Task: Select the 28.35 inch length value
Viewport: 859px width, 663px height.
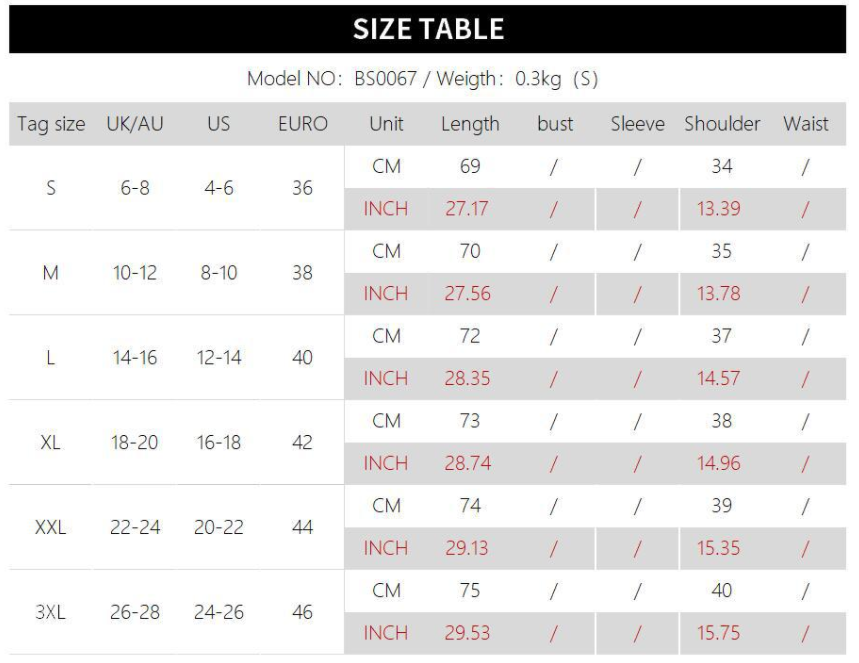Action: point(469,379)
